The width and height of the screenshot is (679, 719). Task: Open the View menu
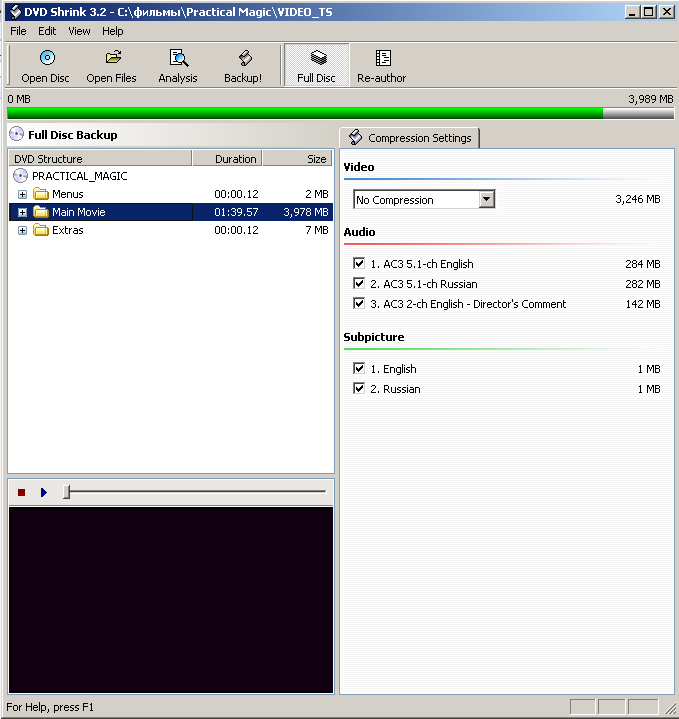(x=79, y=31)
